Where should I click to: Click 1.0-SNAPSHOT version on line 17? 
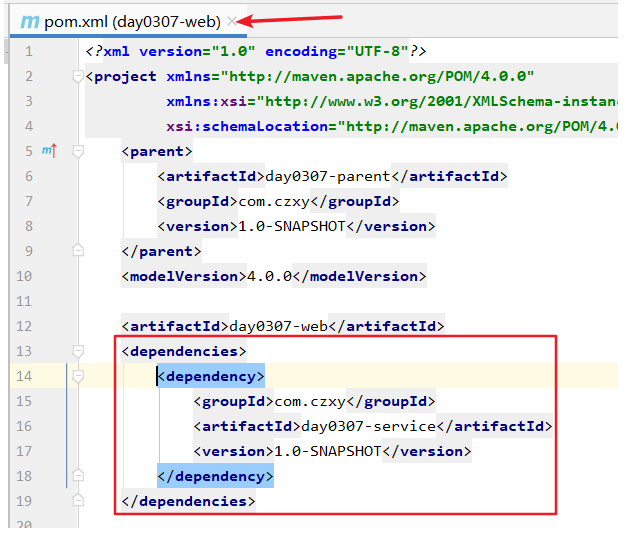(x=327, y=451)
